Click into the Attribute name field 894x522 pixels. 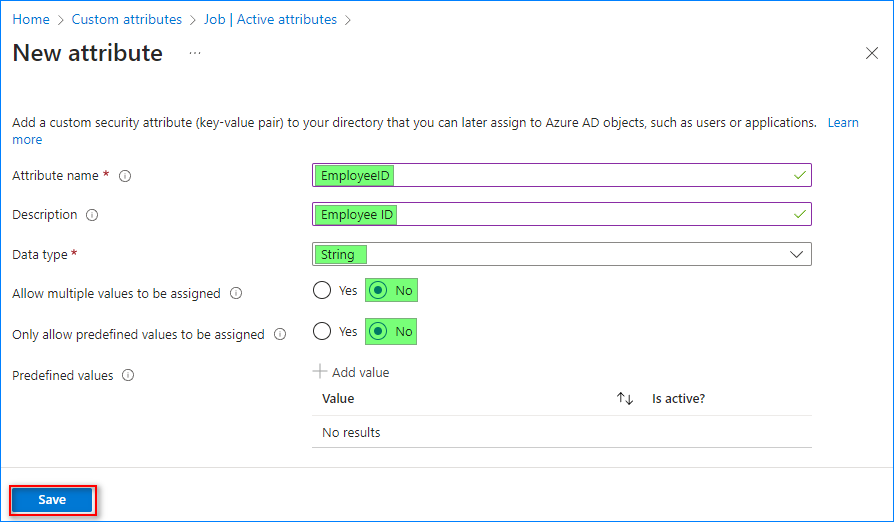point(562,176)
